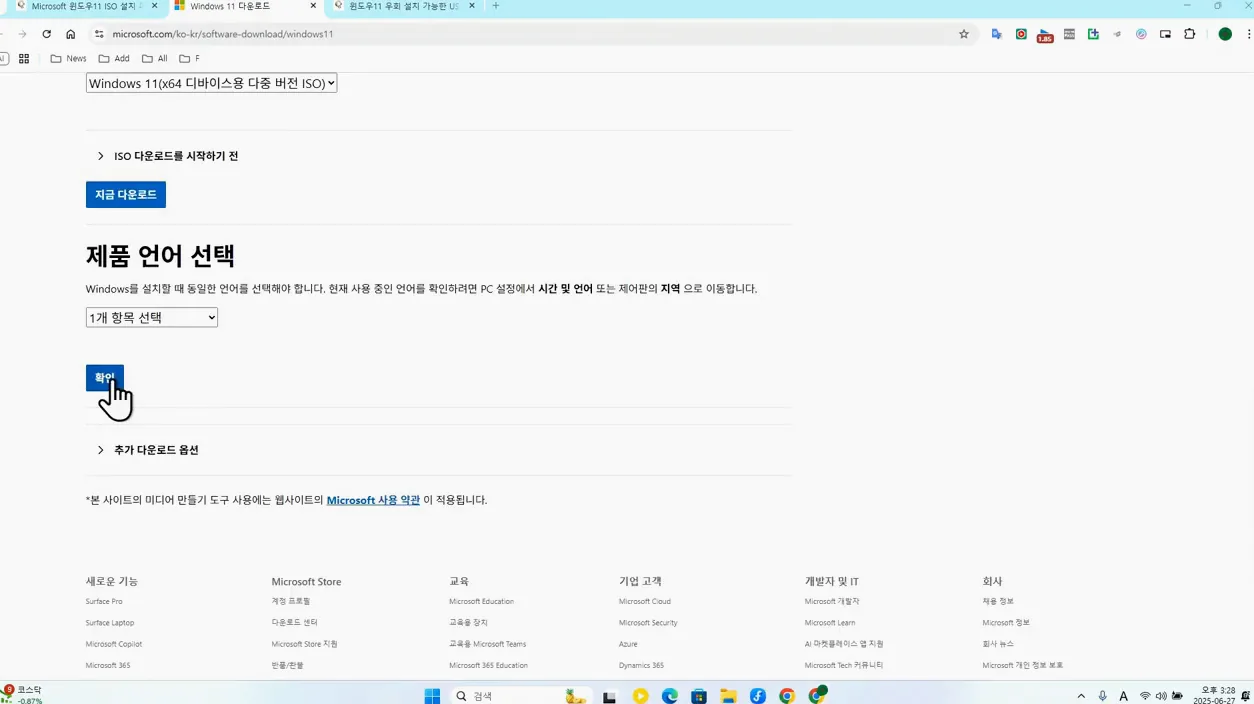Open Task View on the taskbar
This screenshot has width=1254, height=704.
pyautogui.click(x=609, y=696)
